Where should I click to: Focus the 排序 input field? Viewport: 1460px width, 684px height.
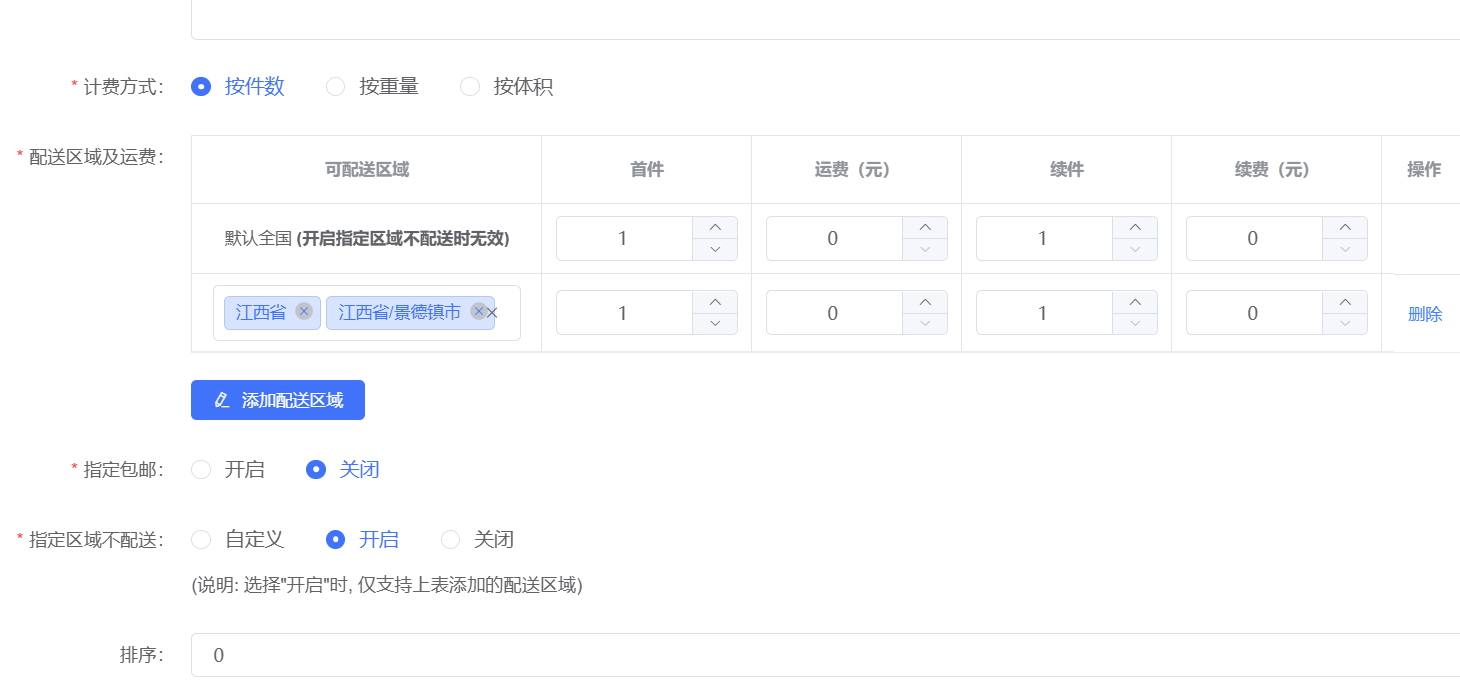(825, 655)
